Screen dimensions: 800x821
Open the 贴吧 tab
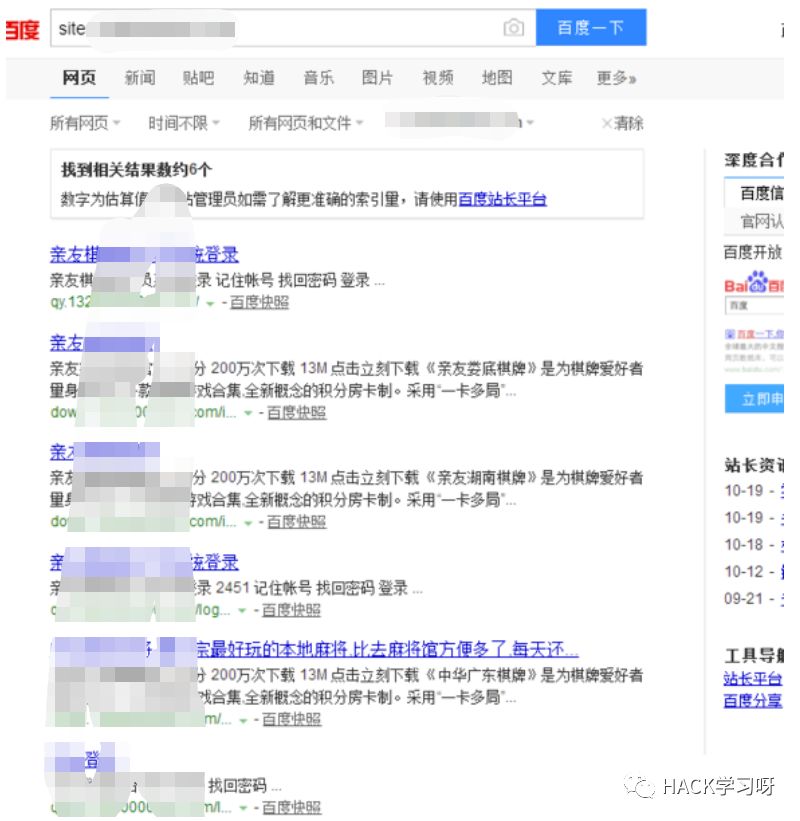(x=198, y=77)
